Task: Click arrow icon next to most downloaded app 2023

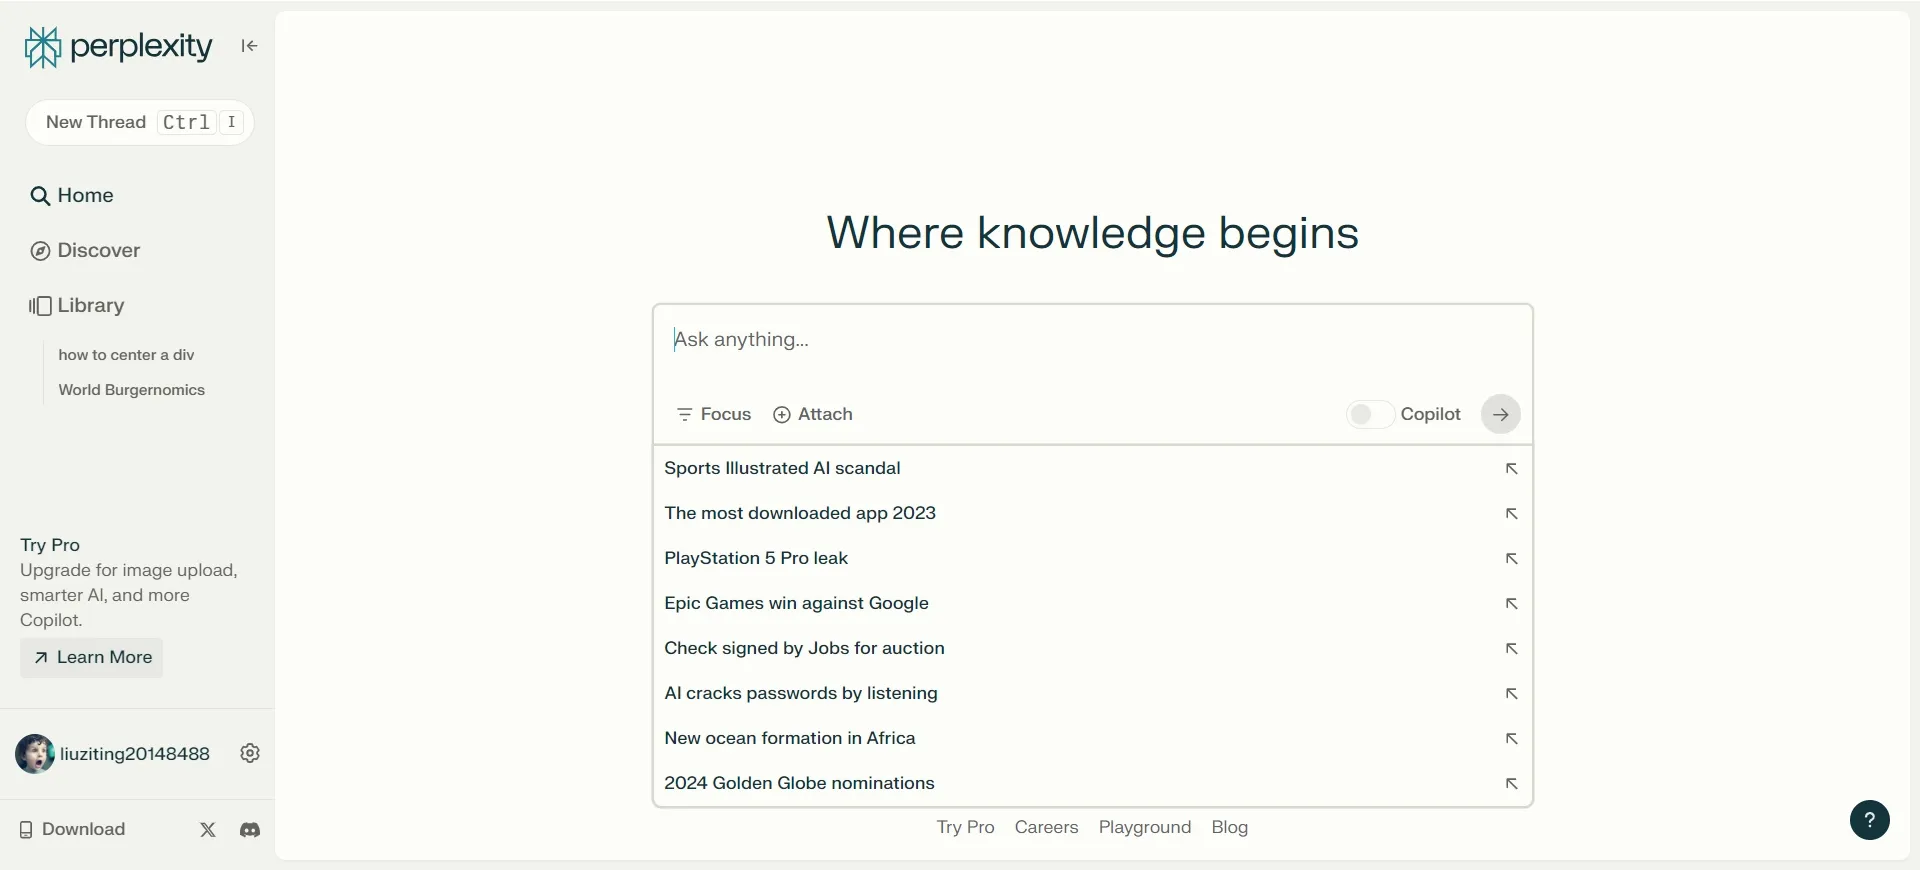Action: [x=1512, y=514]
